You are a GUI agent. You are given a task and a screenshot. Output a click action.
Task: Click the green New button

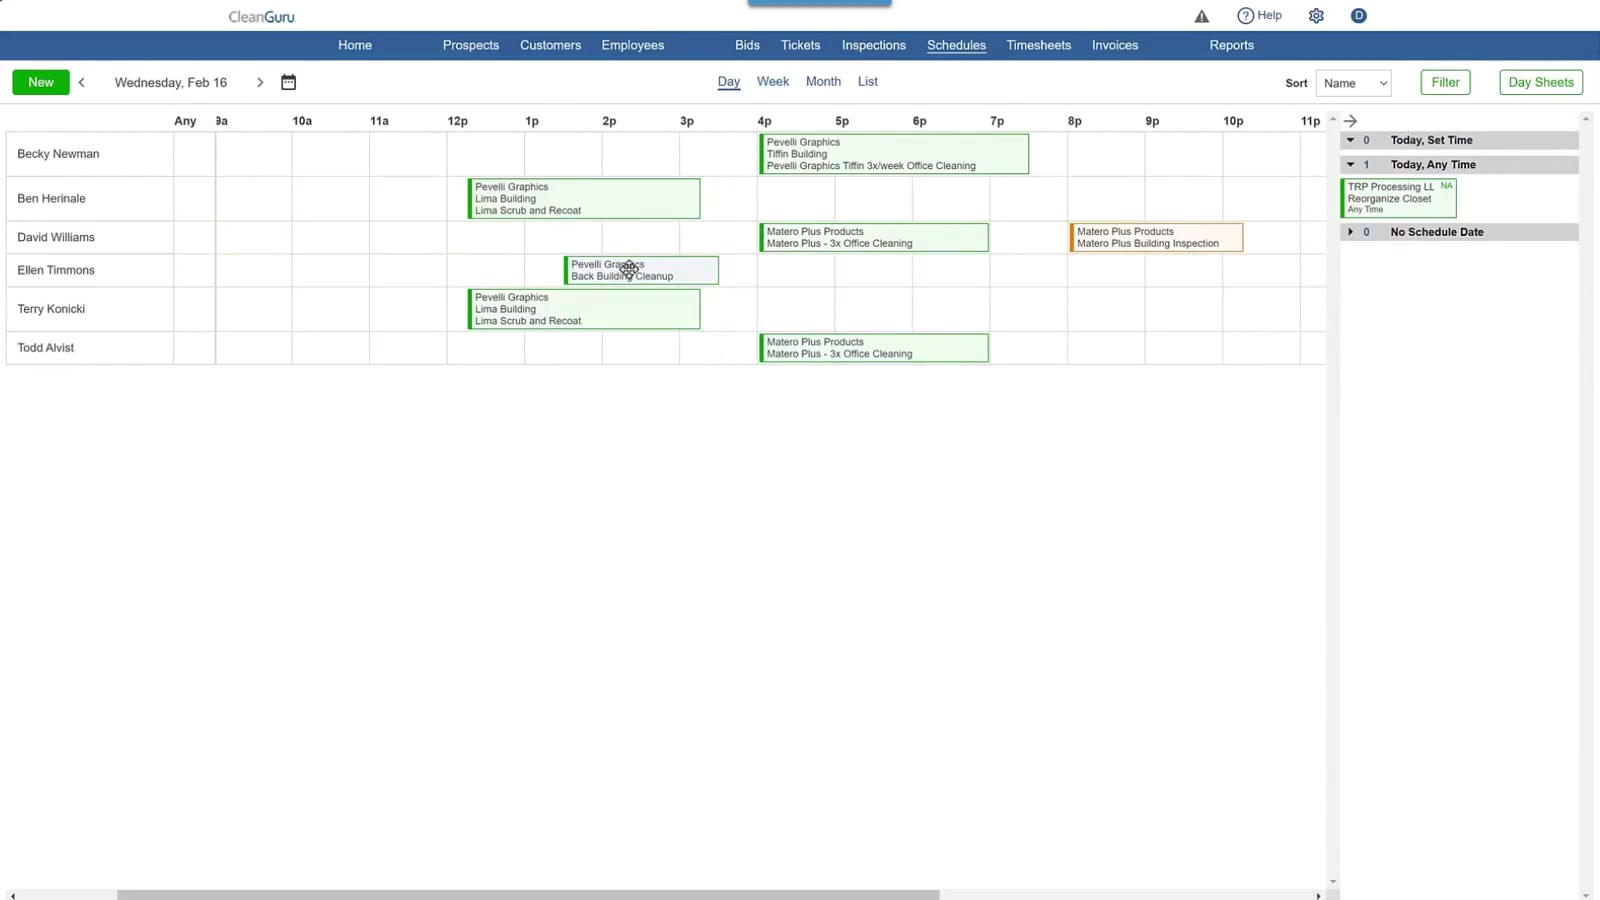[41, 82]
